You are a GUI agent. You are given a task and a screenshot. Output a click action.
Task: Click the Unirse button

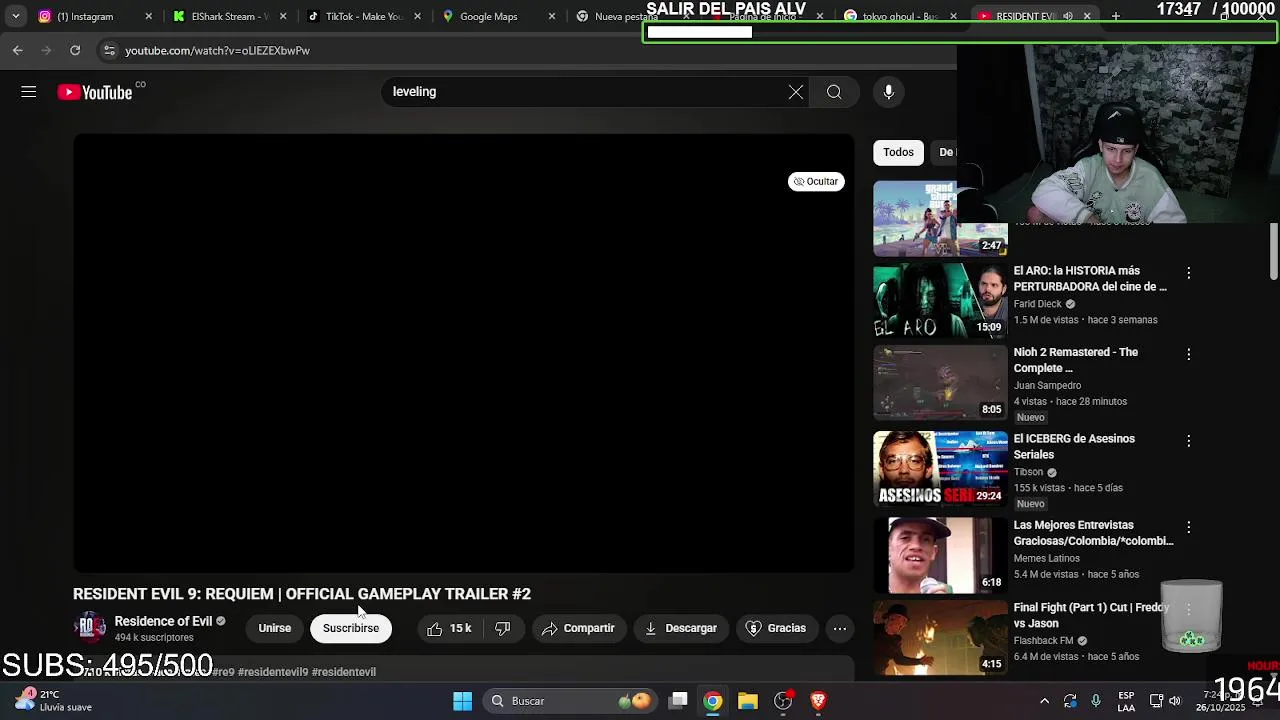point(275,628)
